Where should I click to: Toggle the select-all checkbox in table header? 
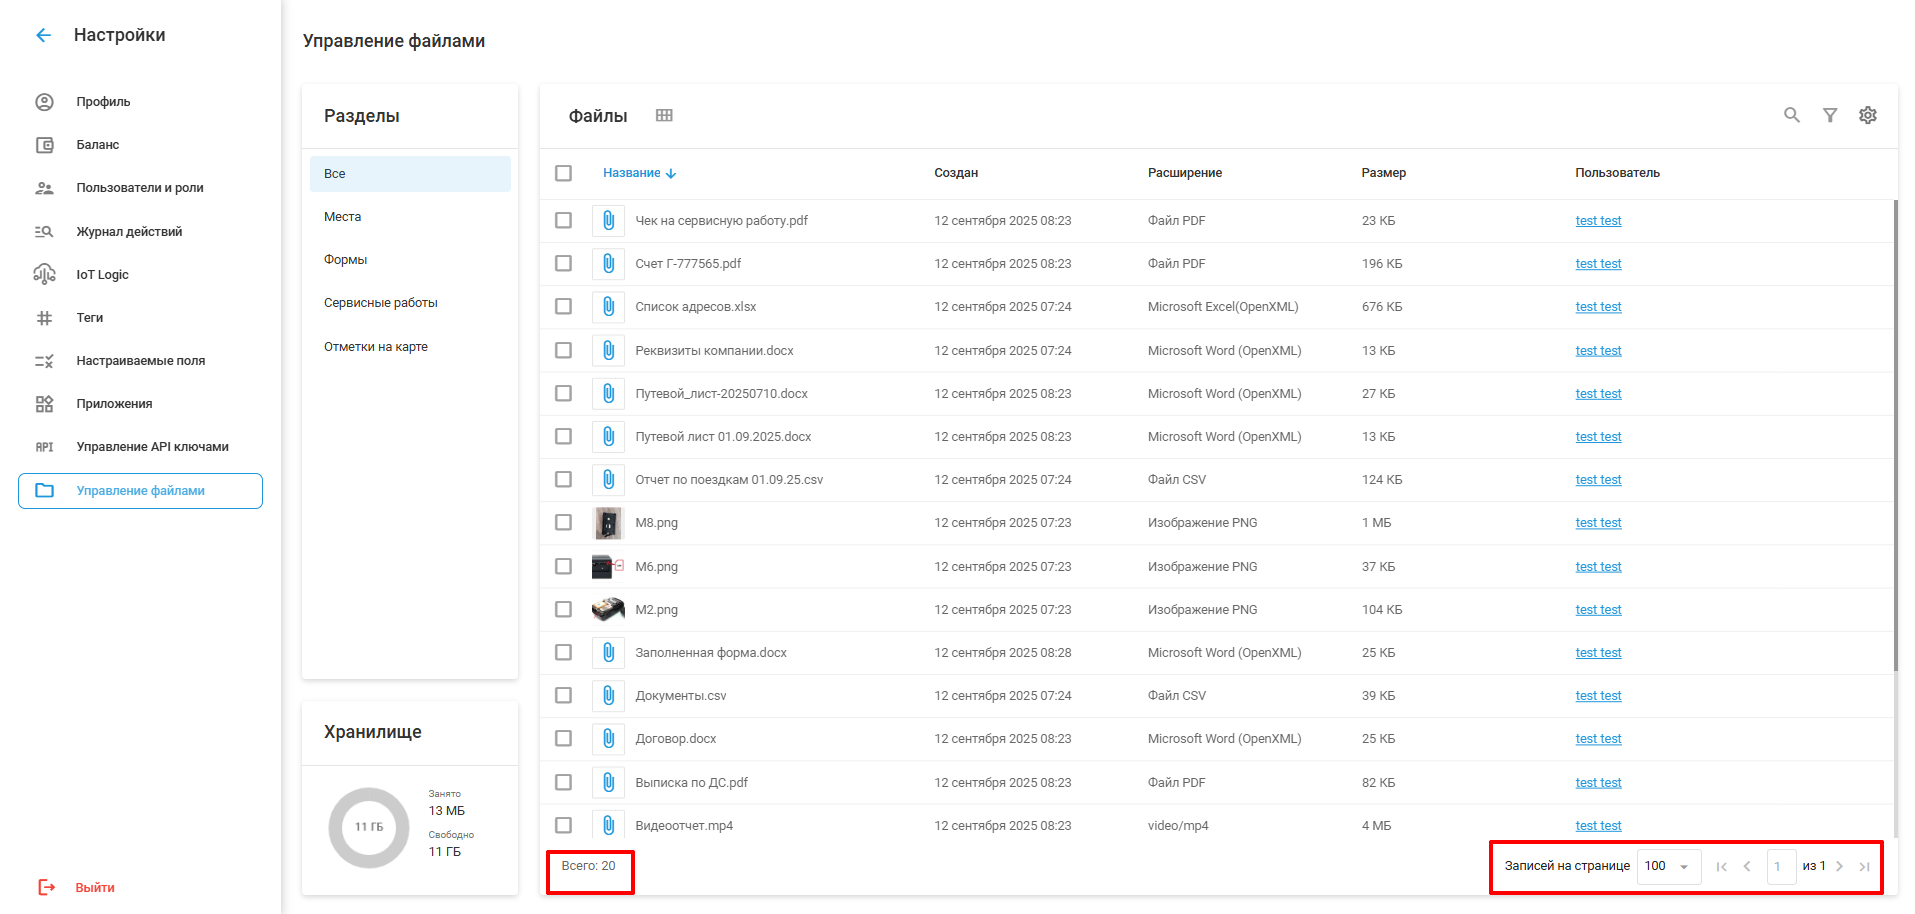click(x=564, y=173)
